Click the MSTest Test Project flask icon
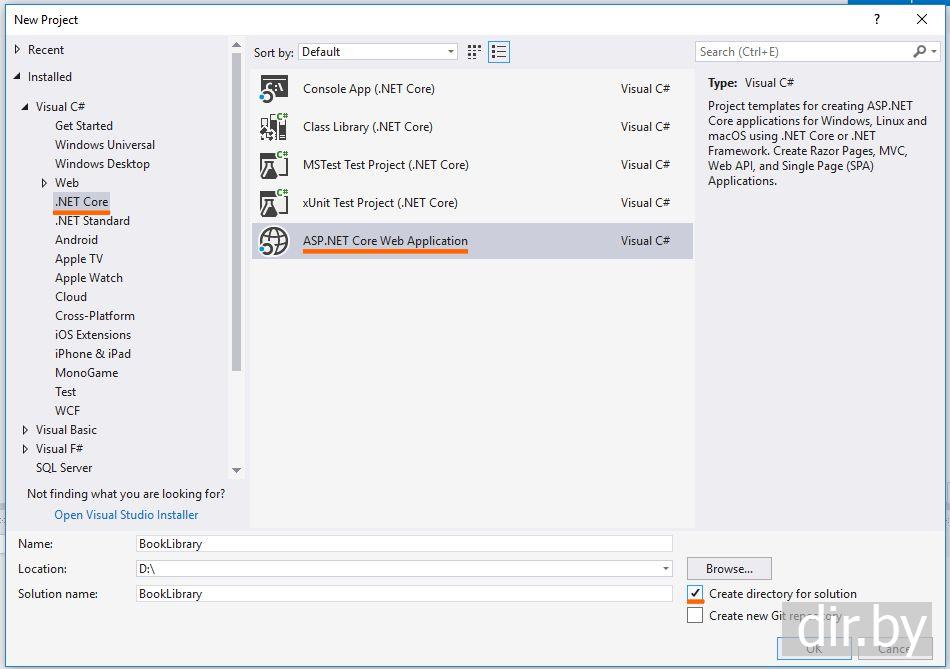 click(x=273, y=165)
